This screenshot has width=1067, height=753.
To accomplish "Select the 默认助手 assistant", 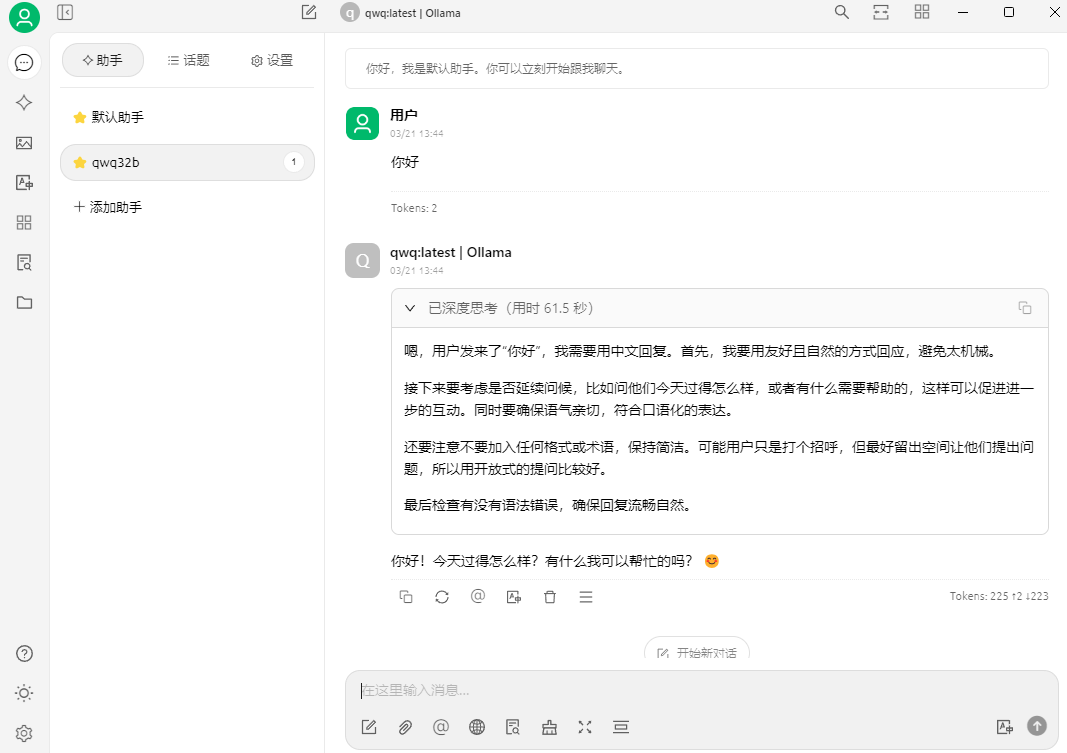I will (x=117, y=117).
